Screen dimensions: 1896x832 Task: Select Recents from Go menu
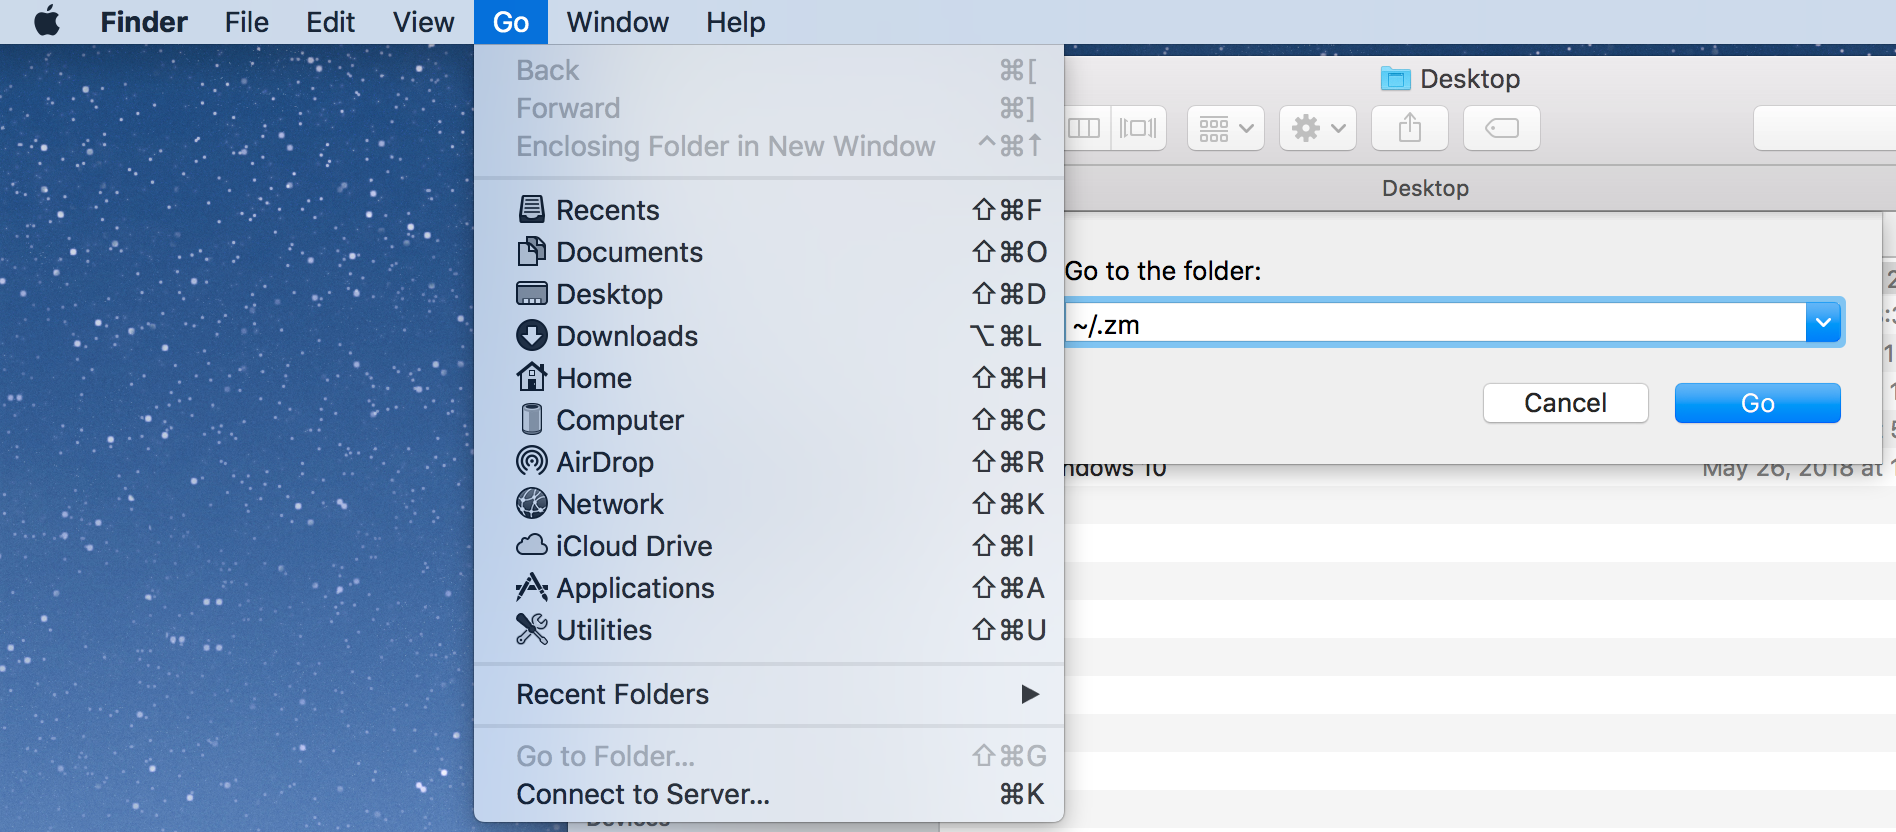click(x=768, y=210)
